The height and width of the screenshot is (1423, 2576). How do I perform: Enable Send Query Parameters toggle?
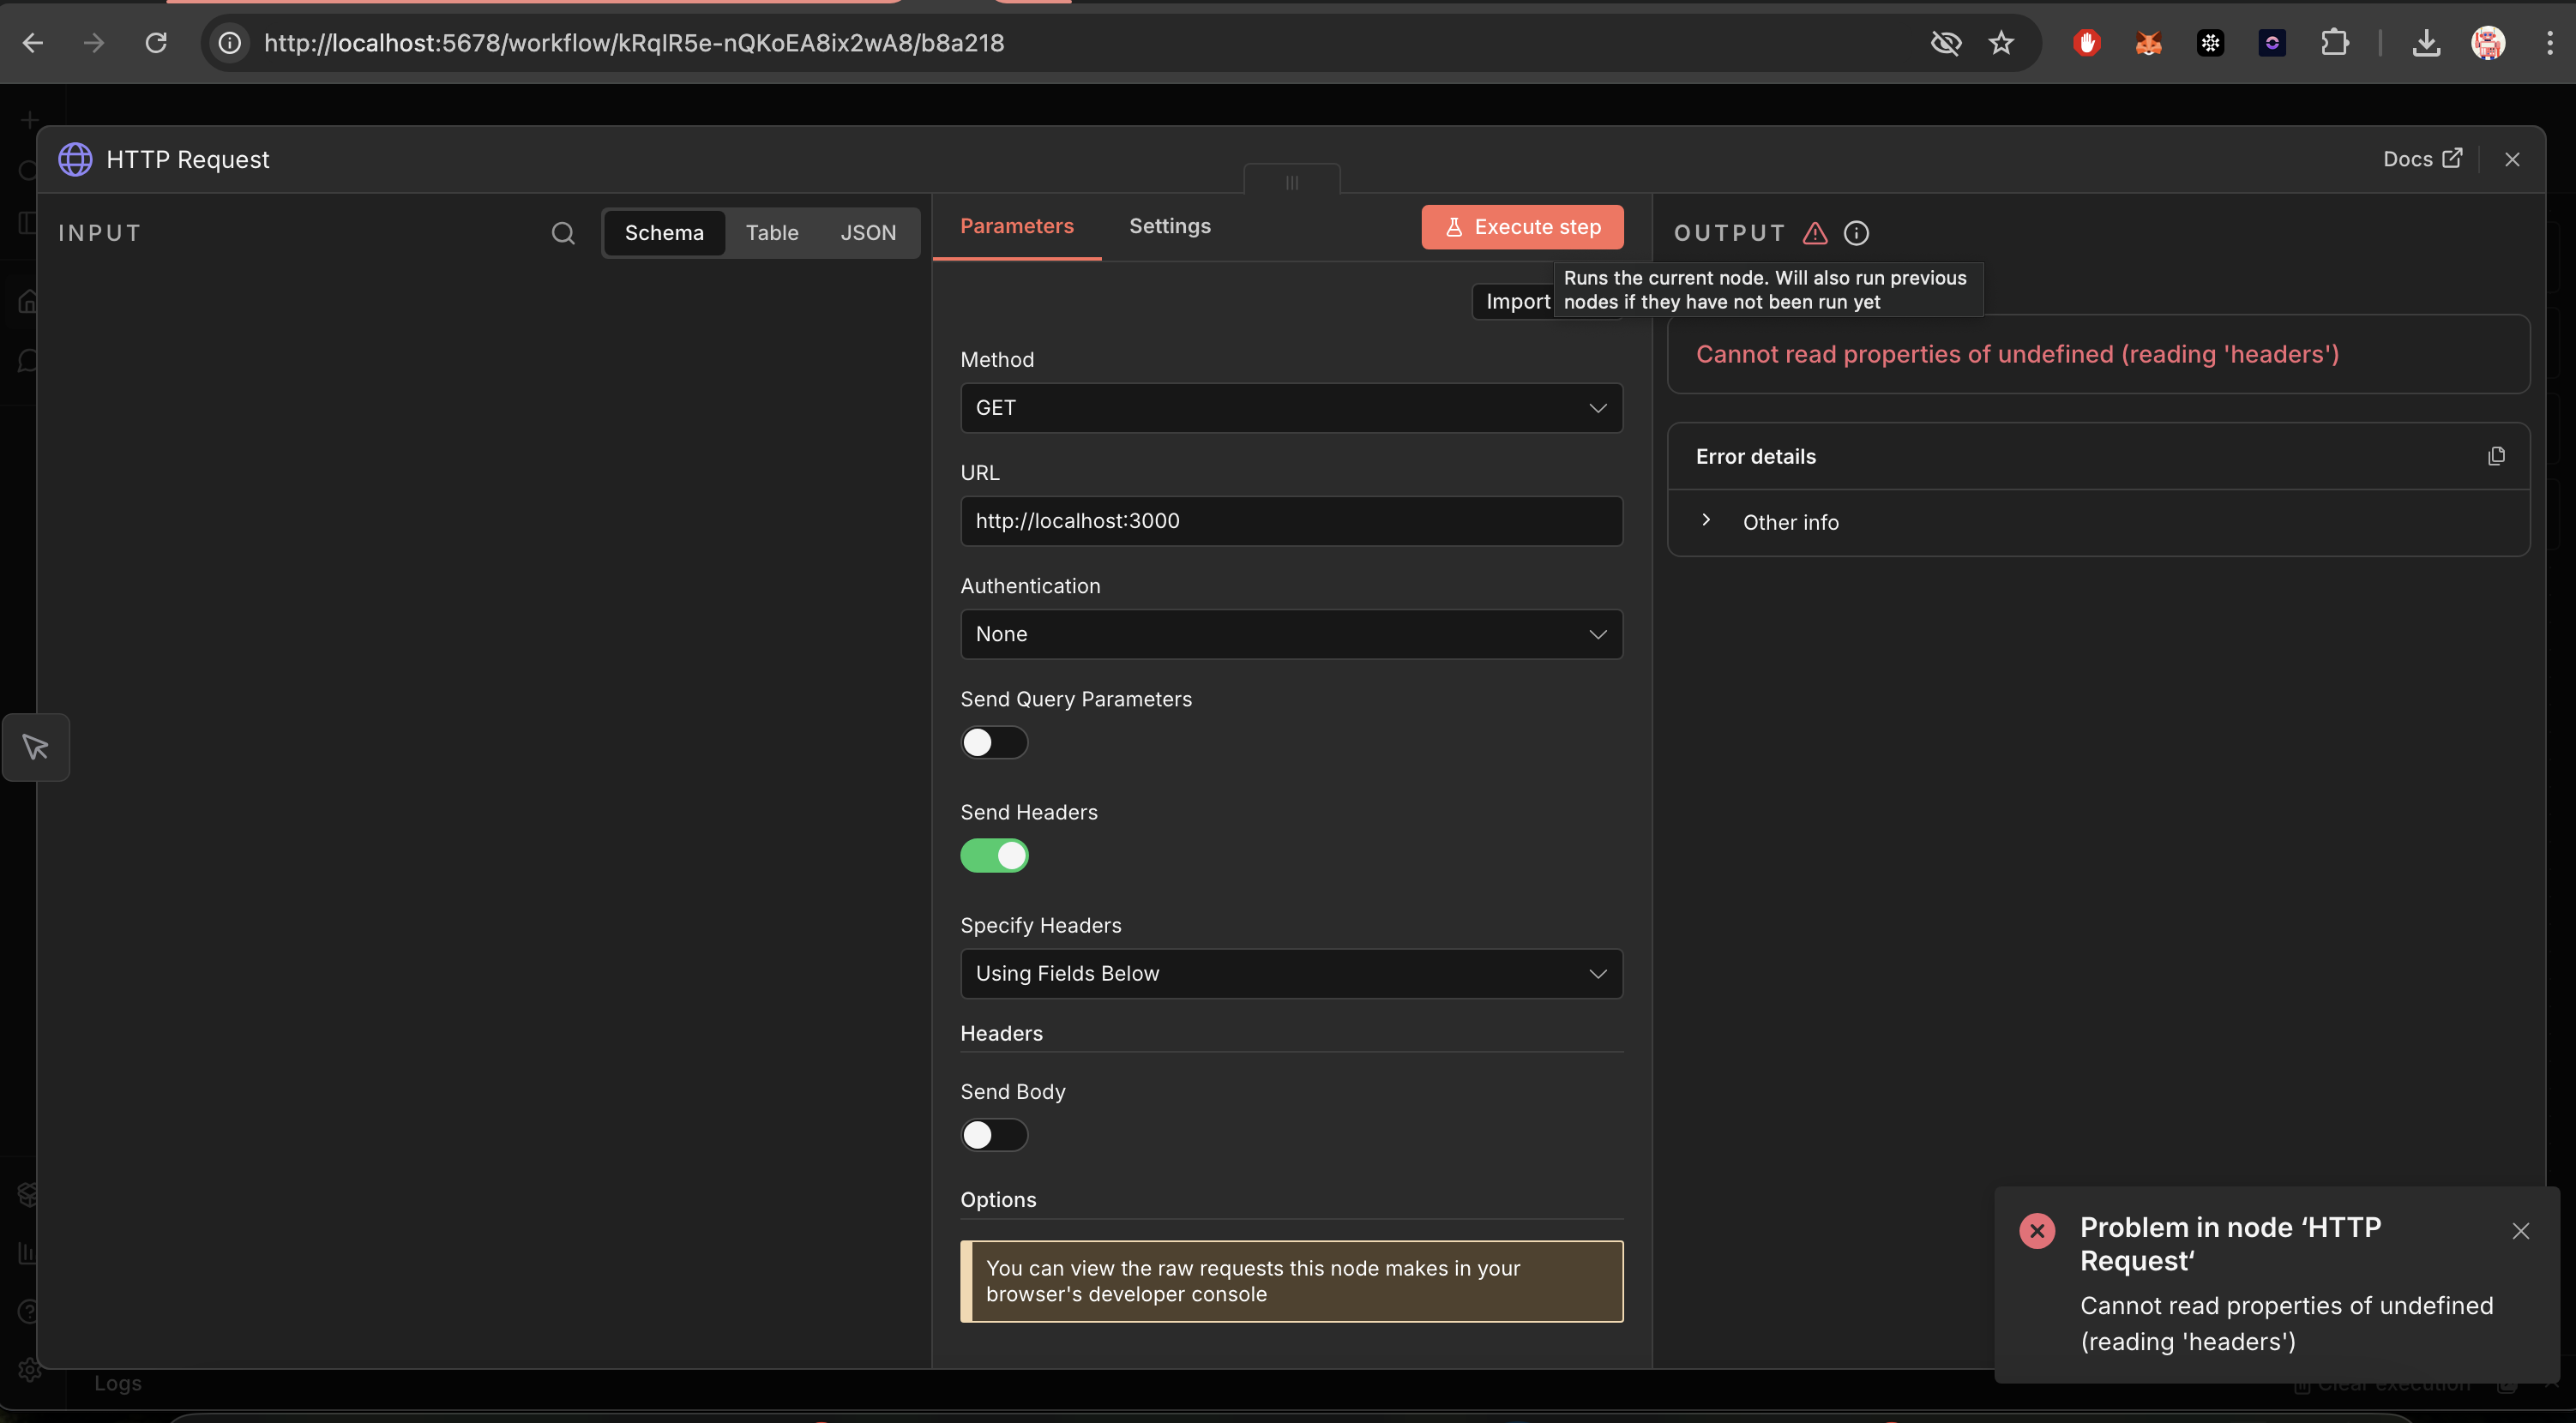coord(994,742)
